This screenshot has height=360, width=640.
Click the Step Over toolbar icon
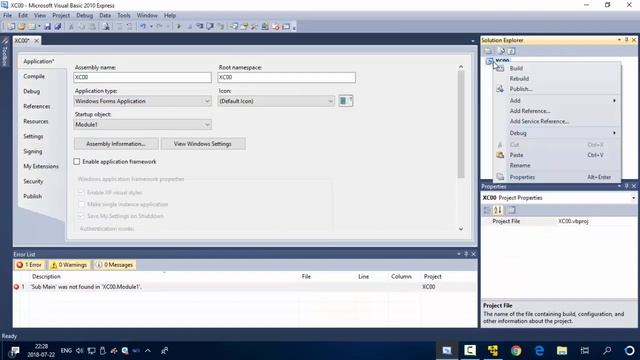[x=210, y=27]
